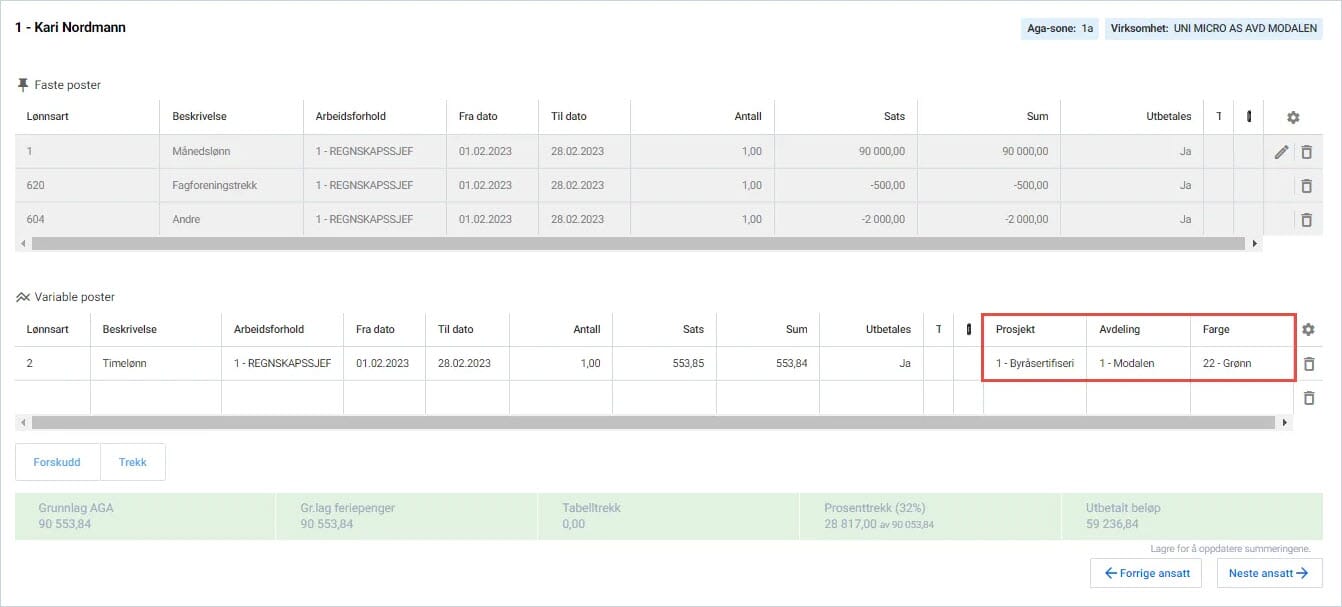
Task: Open the Trekk tab
Action: (x=133, y=462)
